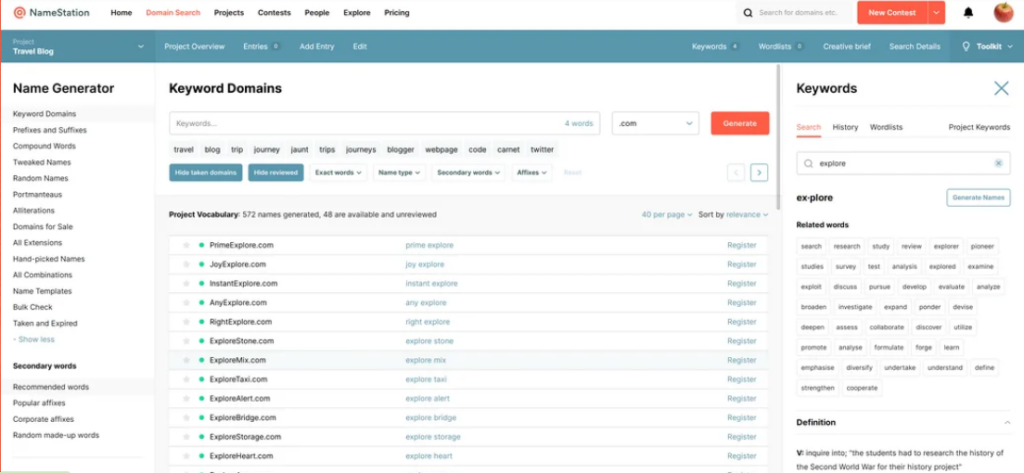
Task: Register PrimeExplore.com
Action: 741,245
